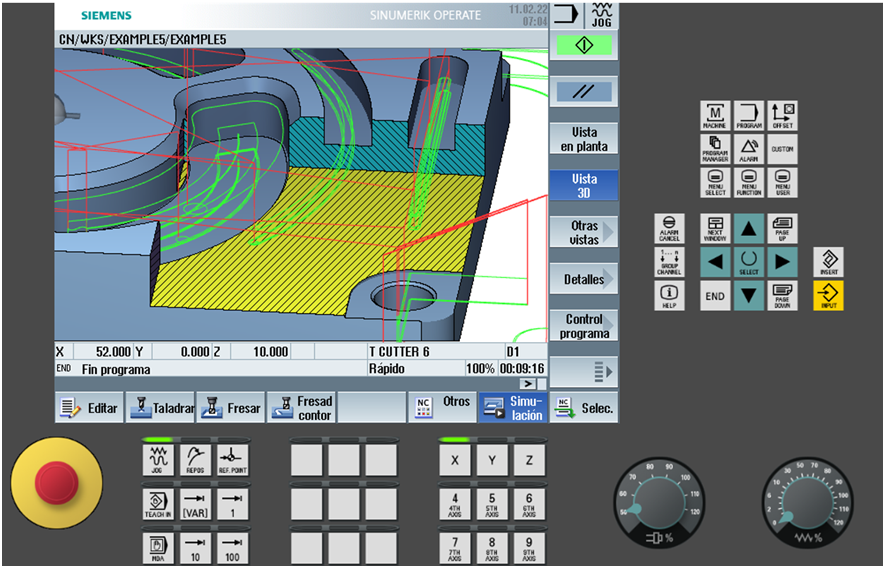Click the Selec. NC softkey
This screenshot has height=568, width=885.
coord(584,408)
